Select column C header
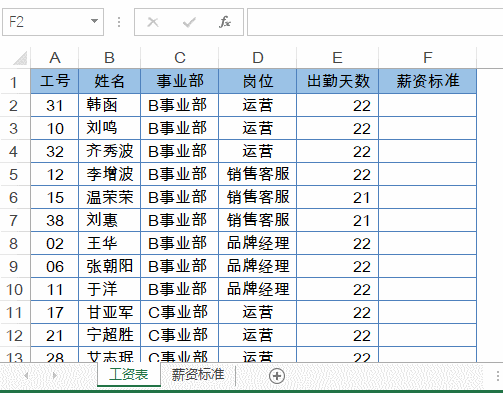Screen dimensions: 503x393 [180, 58]
